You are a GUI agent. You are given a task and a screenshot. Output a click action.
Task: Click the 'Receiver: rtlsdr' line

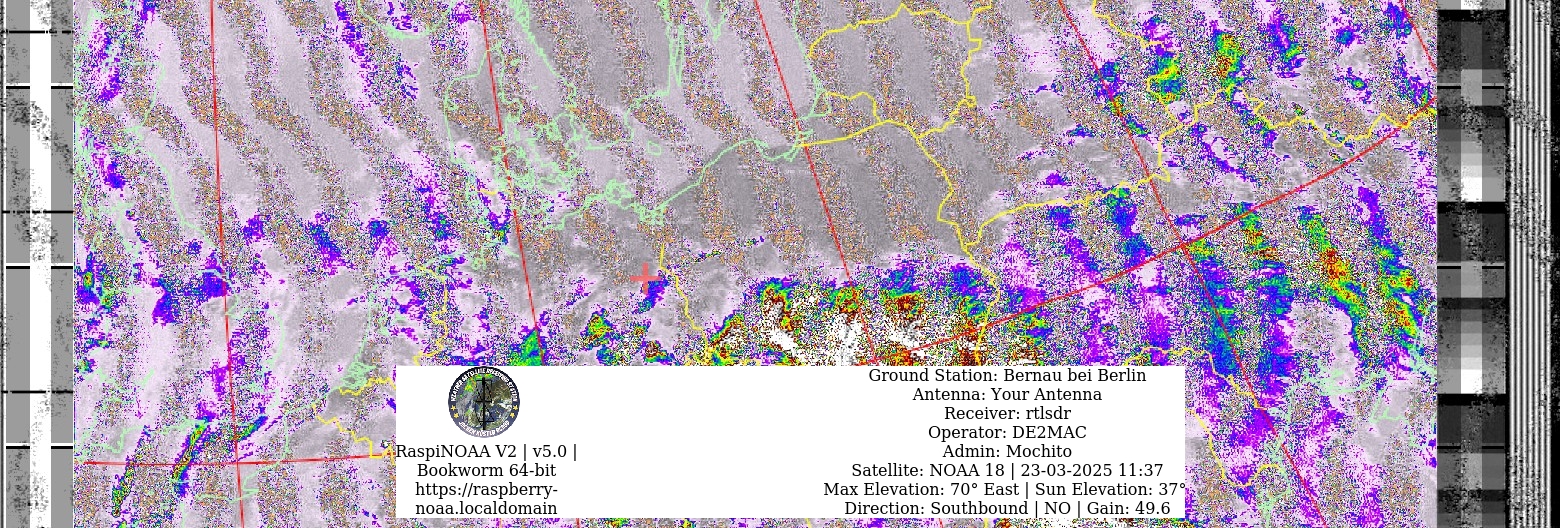[1007, 414]
